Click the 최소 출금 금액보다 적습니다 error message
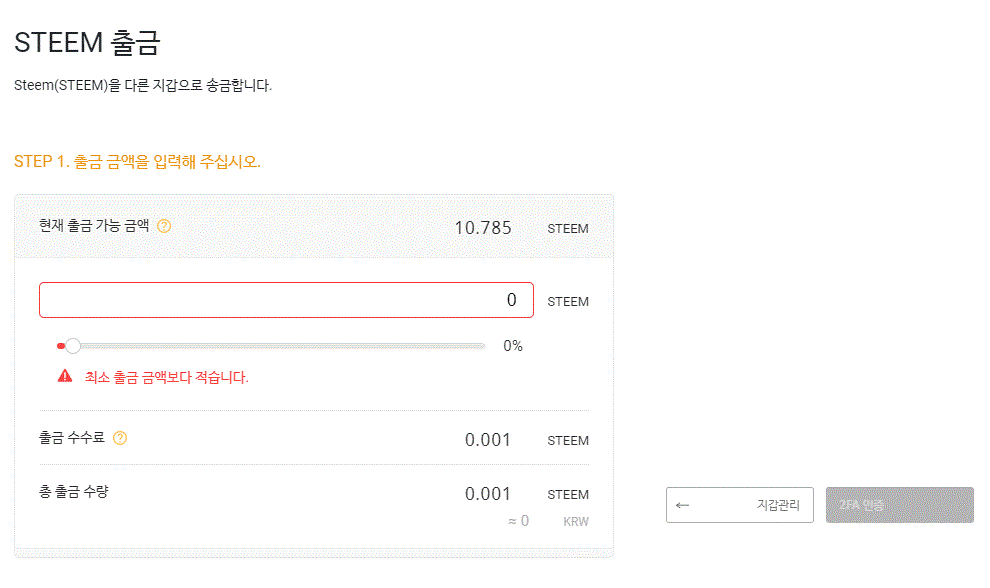Screen dimensions: 990x588 coord(167,377)
